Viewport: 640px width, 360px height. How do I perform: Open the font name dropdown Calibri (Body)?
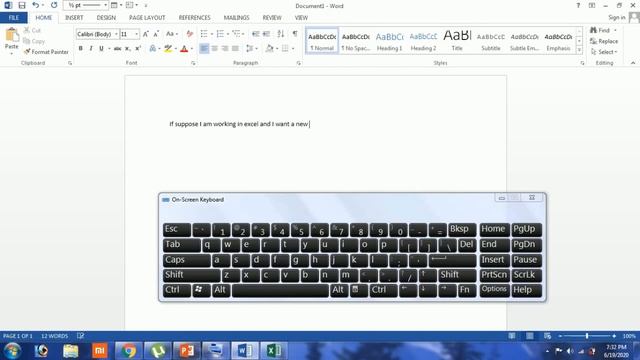click(116, 34)
